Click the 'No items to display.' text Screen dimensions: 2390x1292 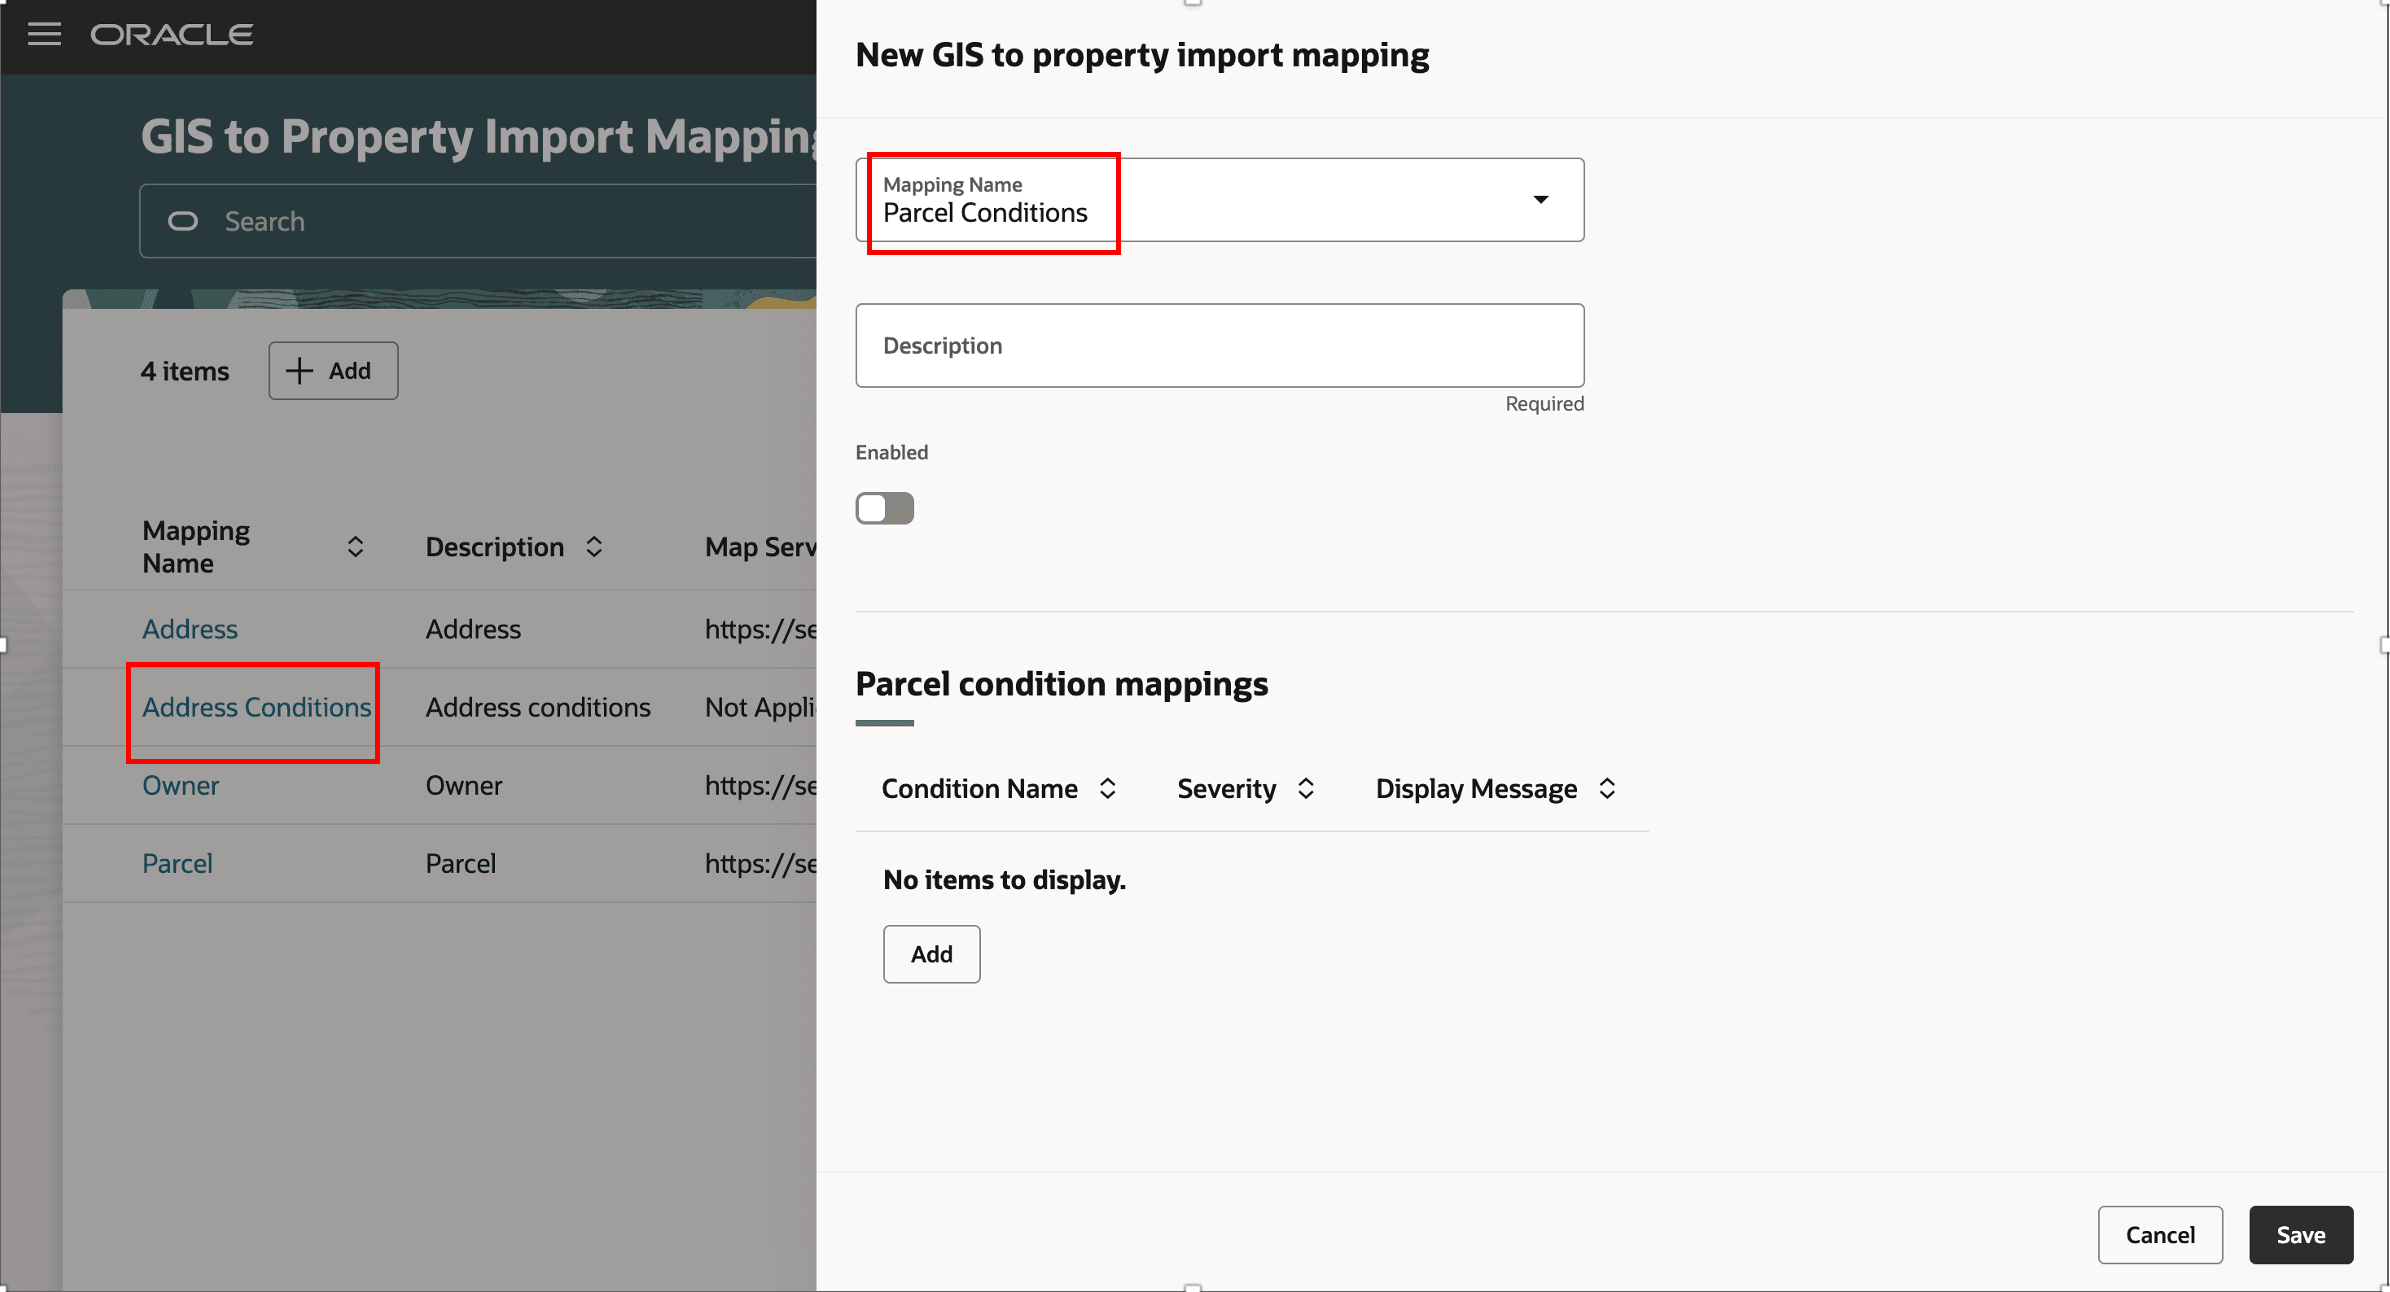(1004, 880)
